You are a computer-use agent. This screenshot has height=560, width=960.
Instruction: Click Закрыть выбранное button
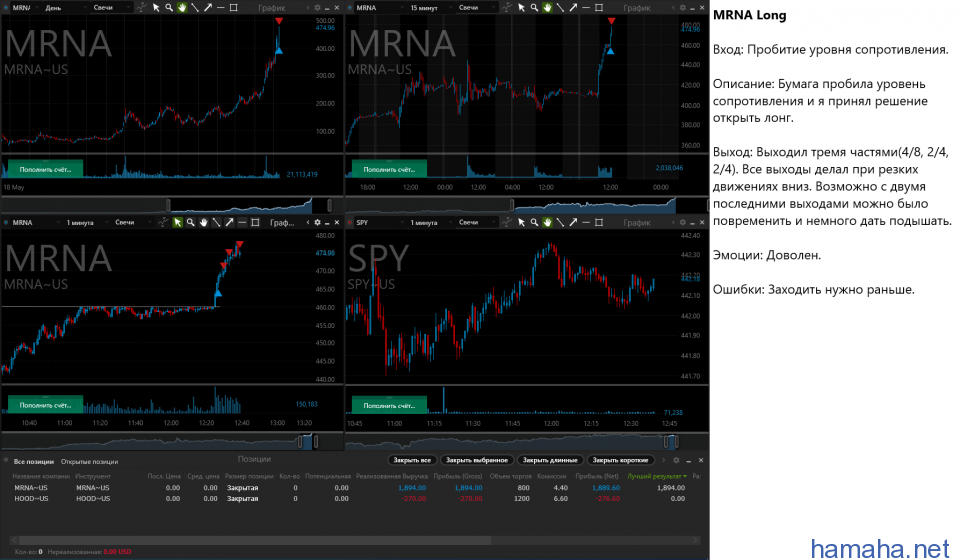point(476,460)
